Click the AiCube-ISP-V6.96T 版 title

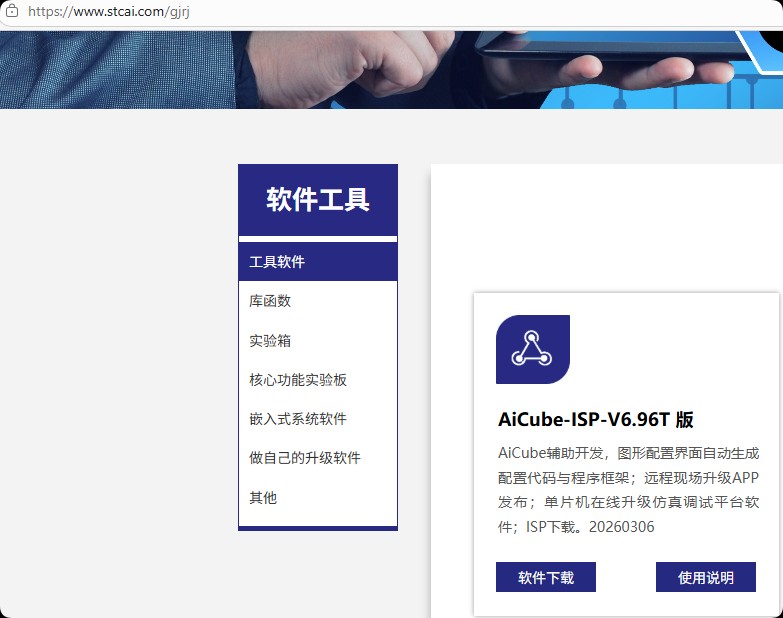coord(596,419)
